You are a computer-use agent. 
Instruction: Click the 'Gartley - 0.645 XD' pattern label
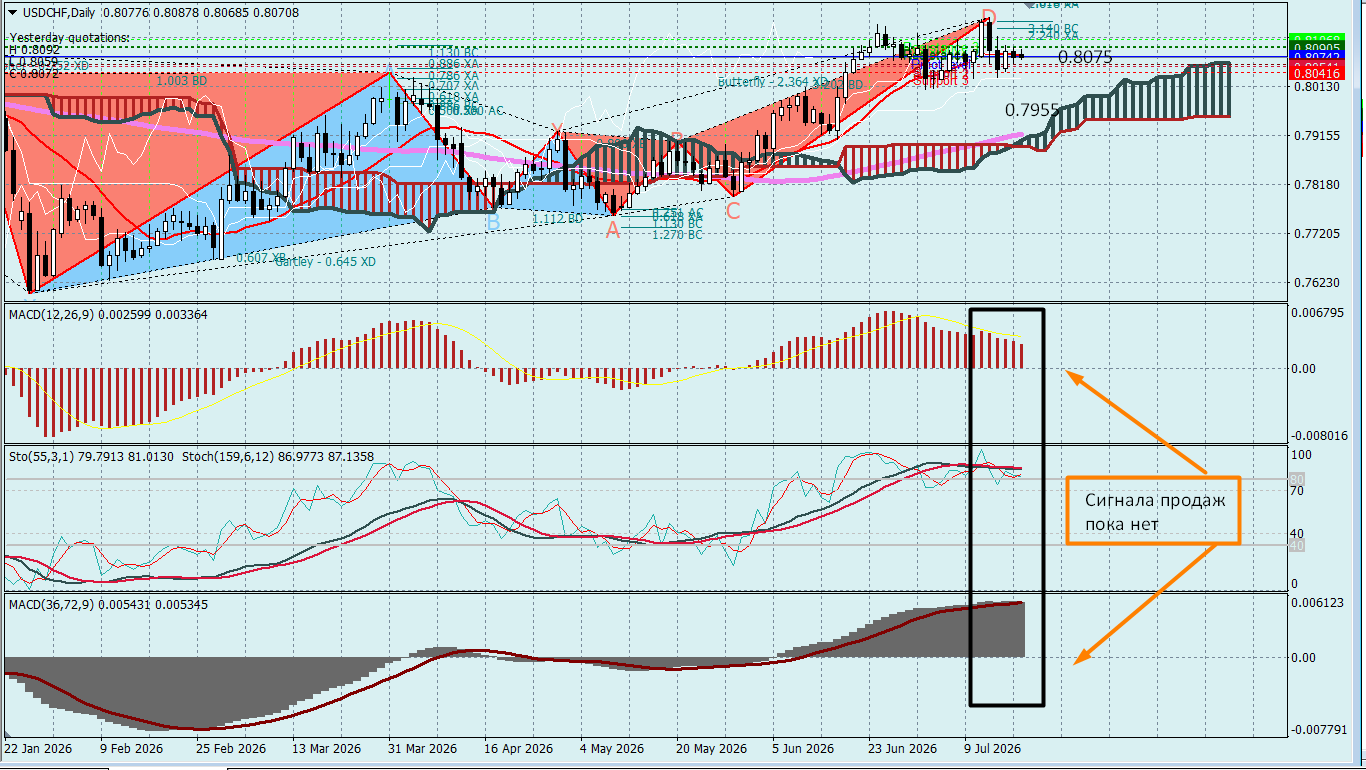326,261
